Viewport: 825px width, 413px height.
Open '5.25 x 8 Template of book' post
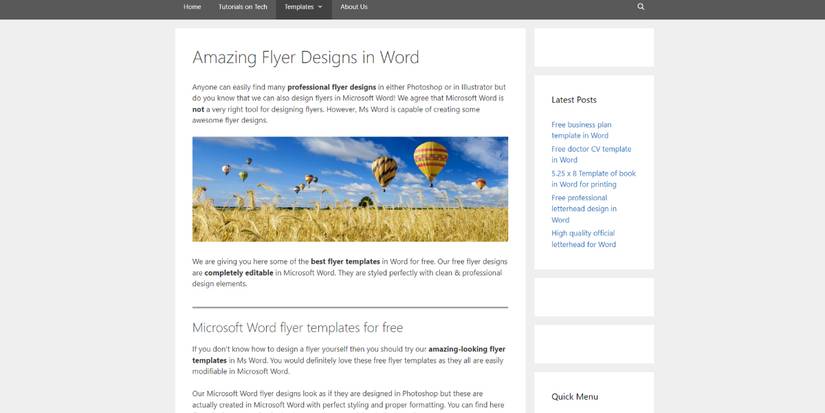pyautogui.click(x=593, y=178)
